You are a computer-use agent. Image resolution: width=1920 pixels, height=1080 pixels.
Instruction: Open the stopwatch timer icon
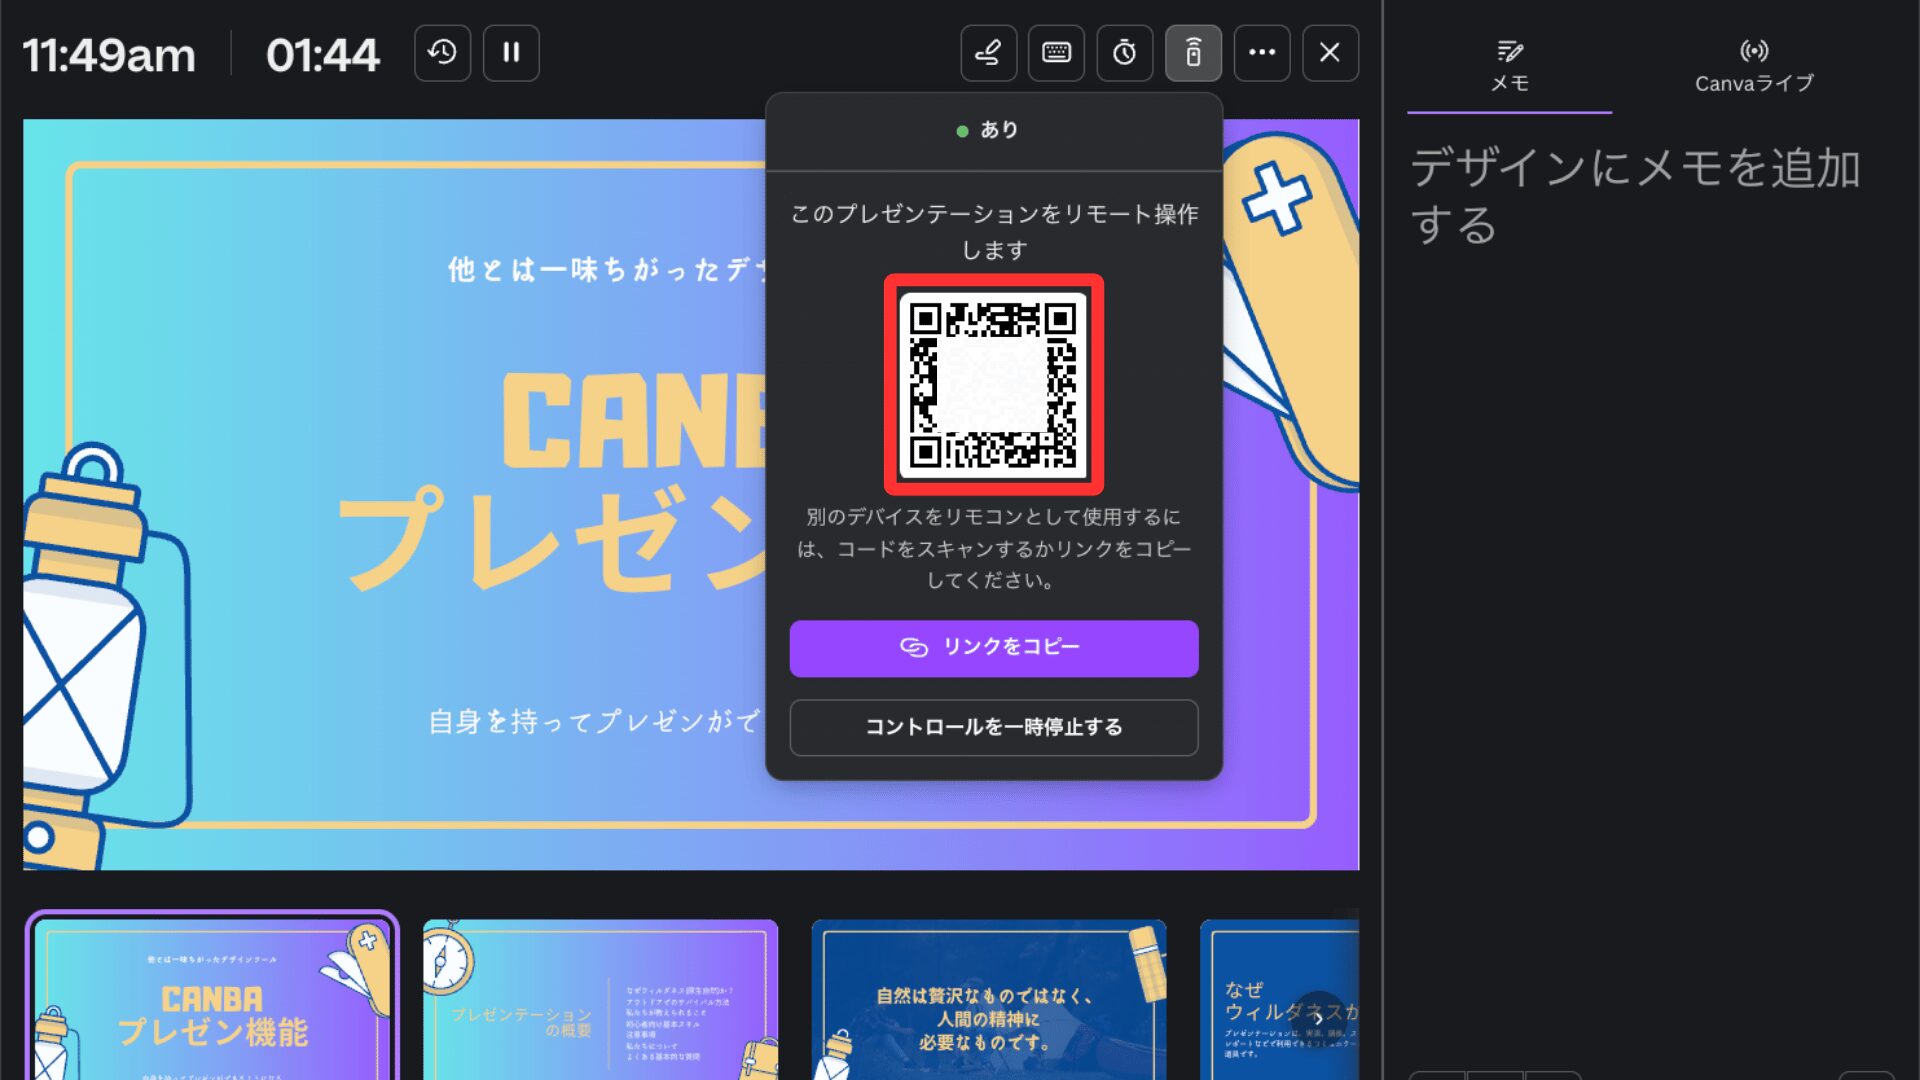[x=1125, y=53]
